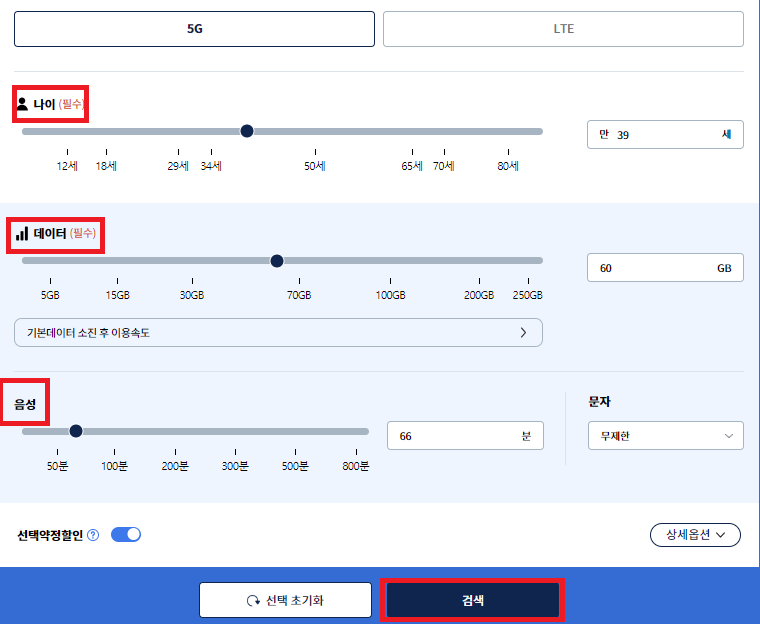Click the 음성 section label

coord(25,404)
